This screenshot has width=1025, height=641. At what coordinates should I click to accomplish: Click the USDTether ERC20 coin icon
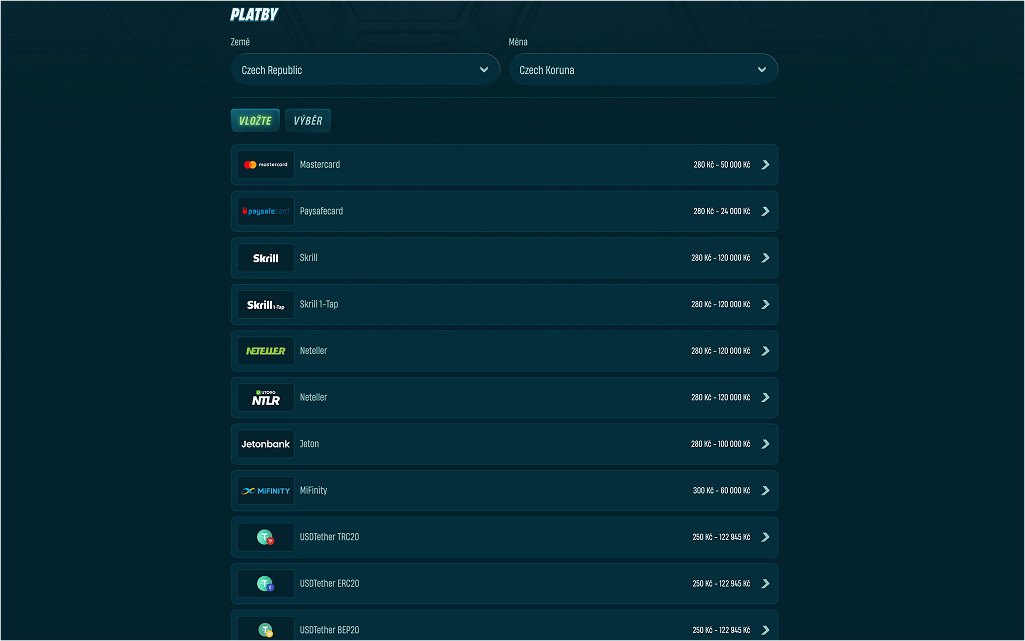pyautogui.click(x=265, y=583)
